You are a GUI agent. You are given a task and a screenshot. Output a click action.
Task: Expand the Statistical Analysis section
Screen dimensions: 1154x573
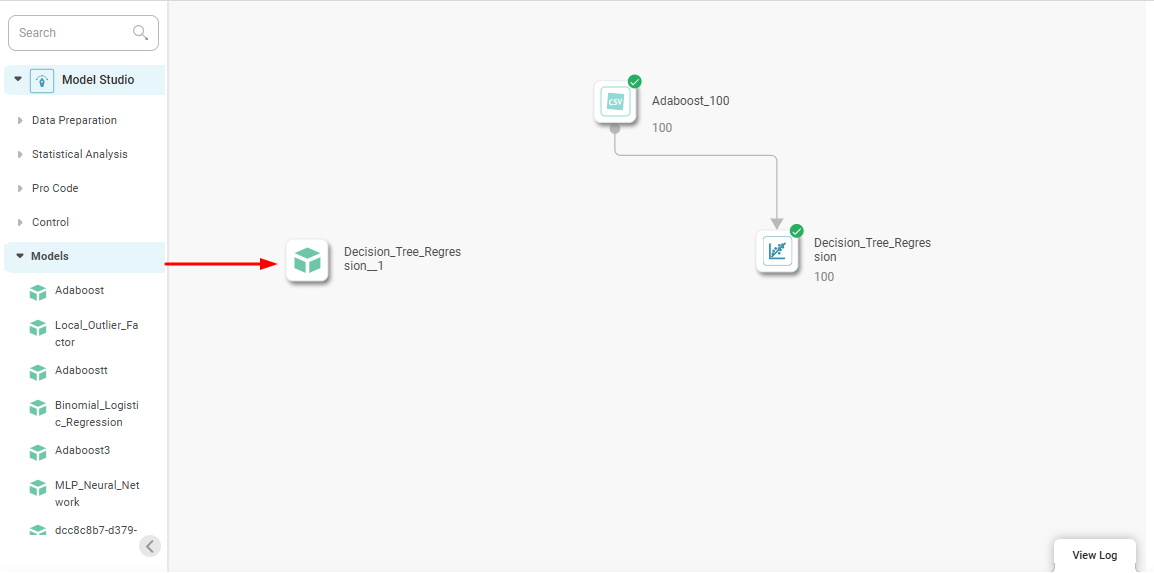pos(20,155)
